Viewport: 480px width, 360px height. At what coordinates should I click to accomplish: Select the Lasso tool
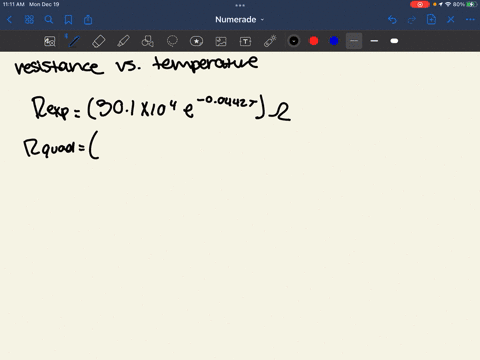coord(172,41)
